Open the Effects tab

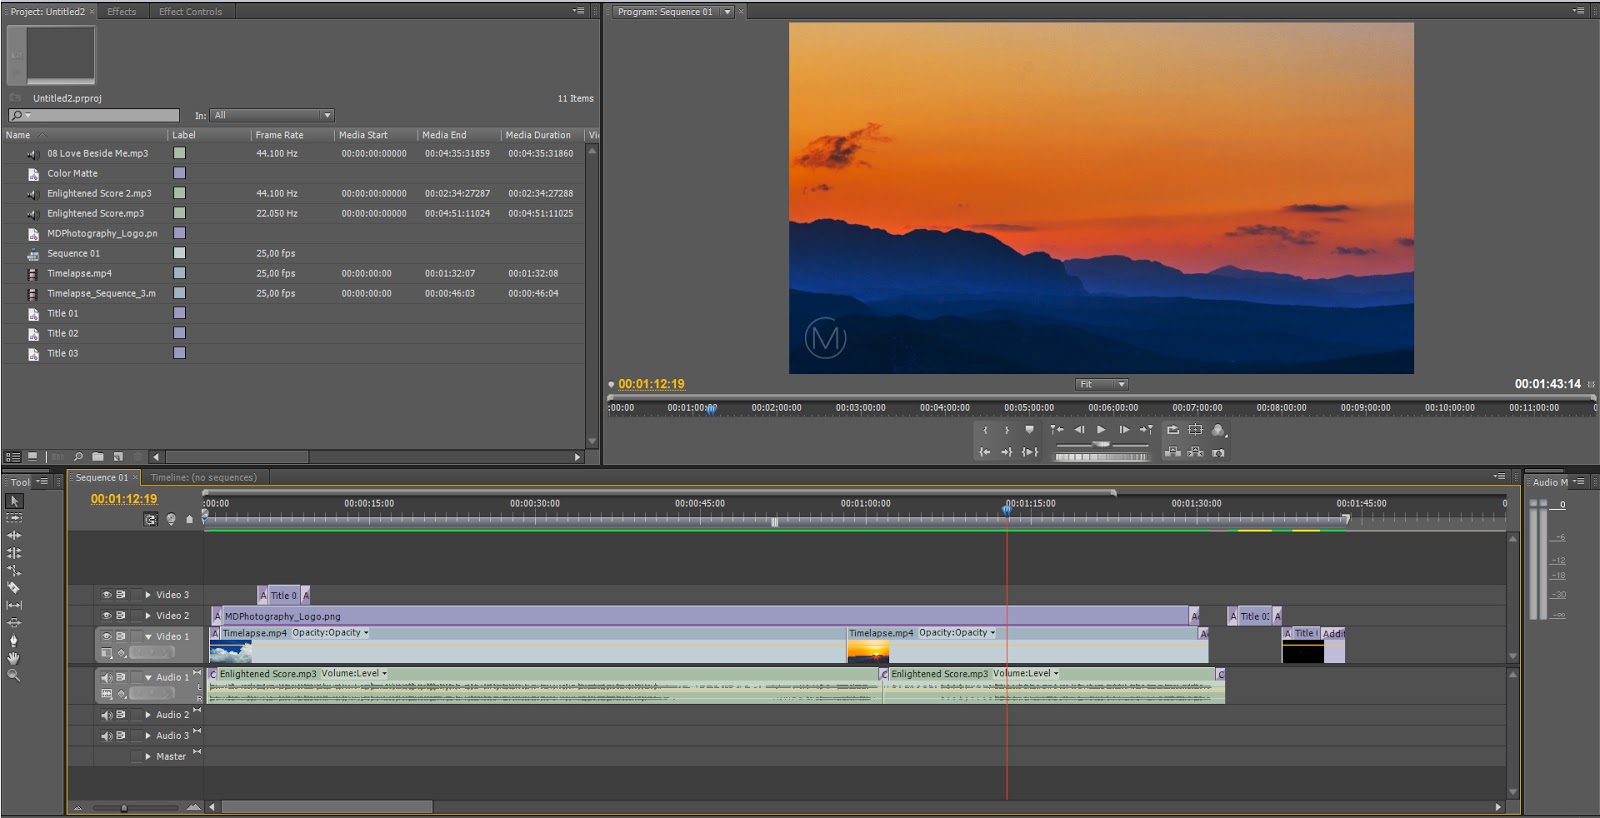(121, 12)
